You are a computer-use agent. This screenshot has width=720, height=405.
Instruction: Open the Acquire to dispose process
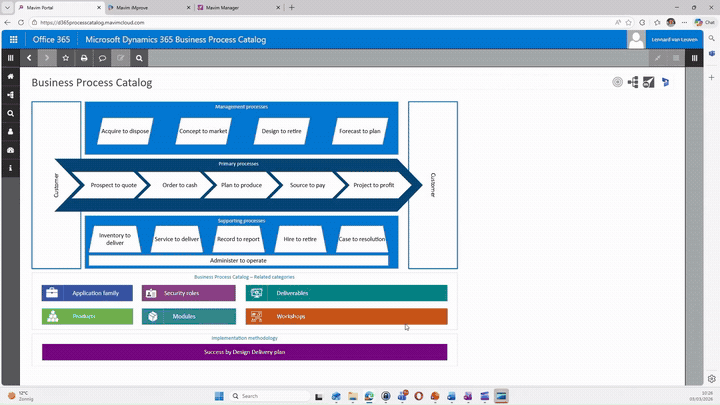[x=125, y=131]
